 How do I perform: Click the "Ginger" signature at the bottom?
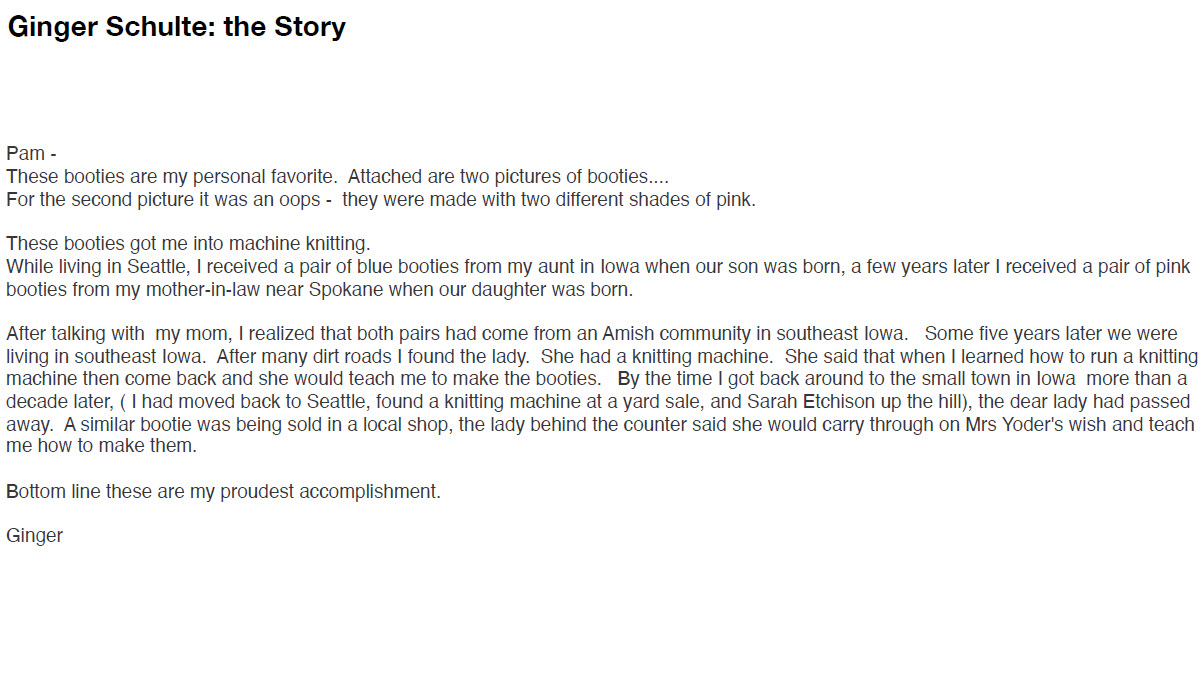coord(34,536)
